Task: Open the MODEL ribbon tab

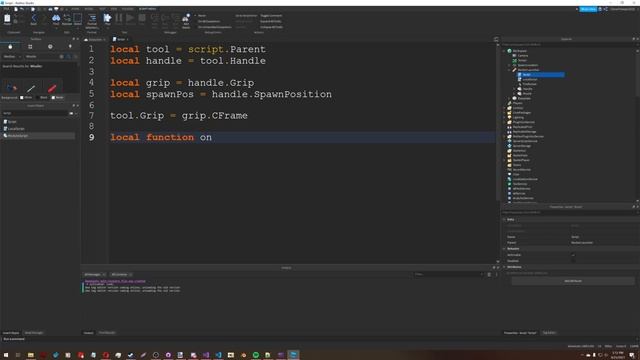Action: (x=89, y=9)
